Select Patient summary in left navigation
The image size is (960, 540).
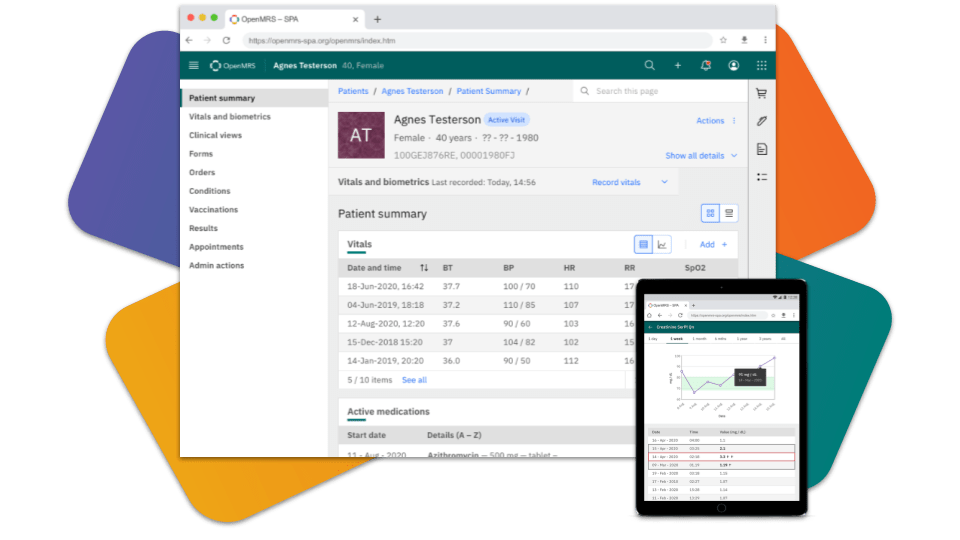pos(255,98)
